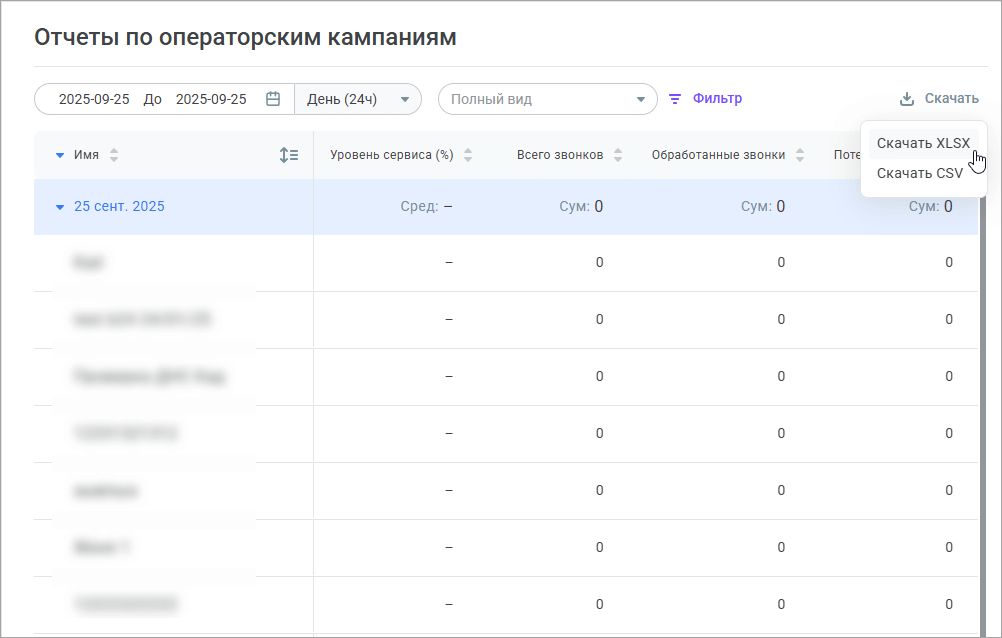Image resolution: width=1002 pixels, height=638 pixels.
Task: Sort by Name column arrows
Action: tap(113, 155)
